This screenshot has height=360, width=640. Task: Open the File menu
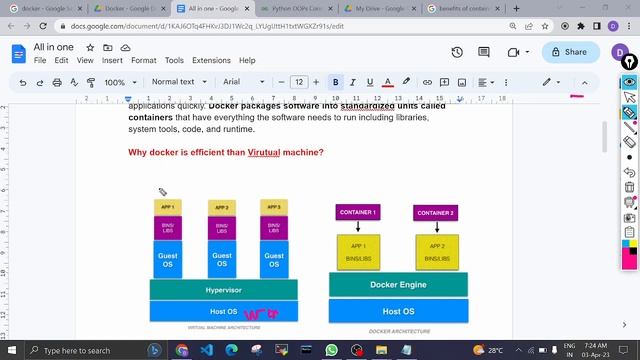click(40, 60)
